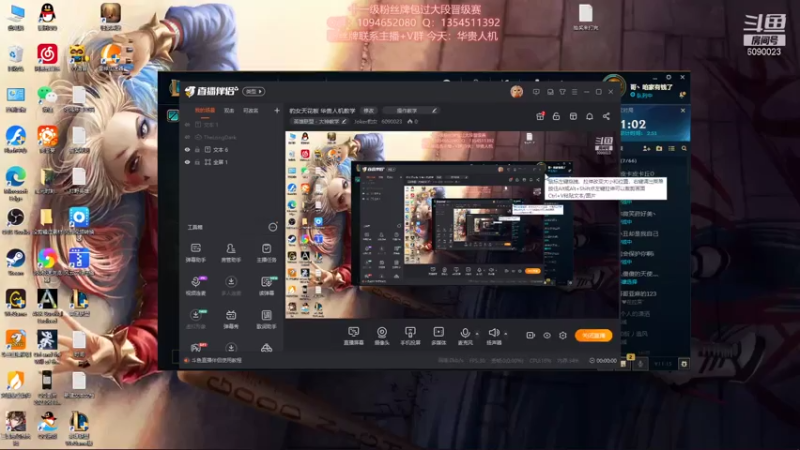Image resolution: width=800 pixels, height=450 pixels.
Task: Add a screen capture source (直播屏幕)
Action: point(353,336)
